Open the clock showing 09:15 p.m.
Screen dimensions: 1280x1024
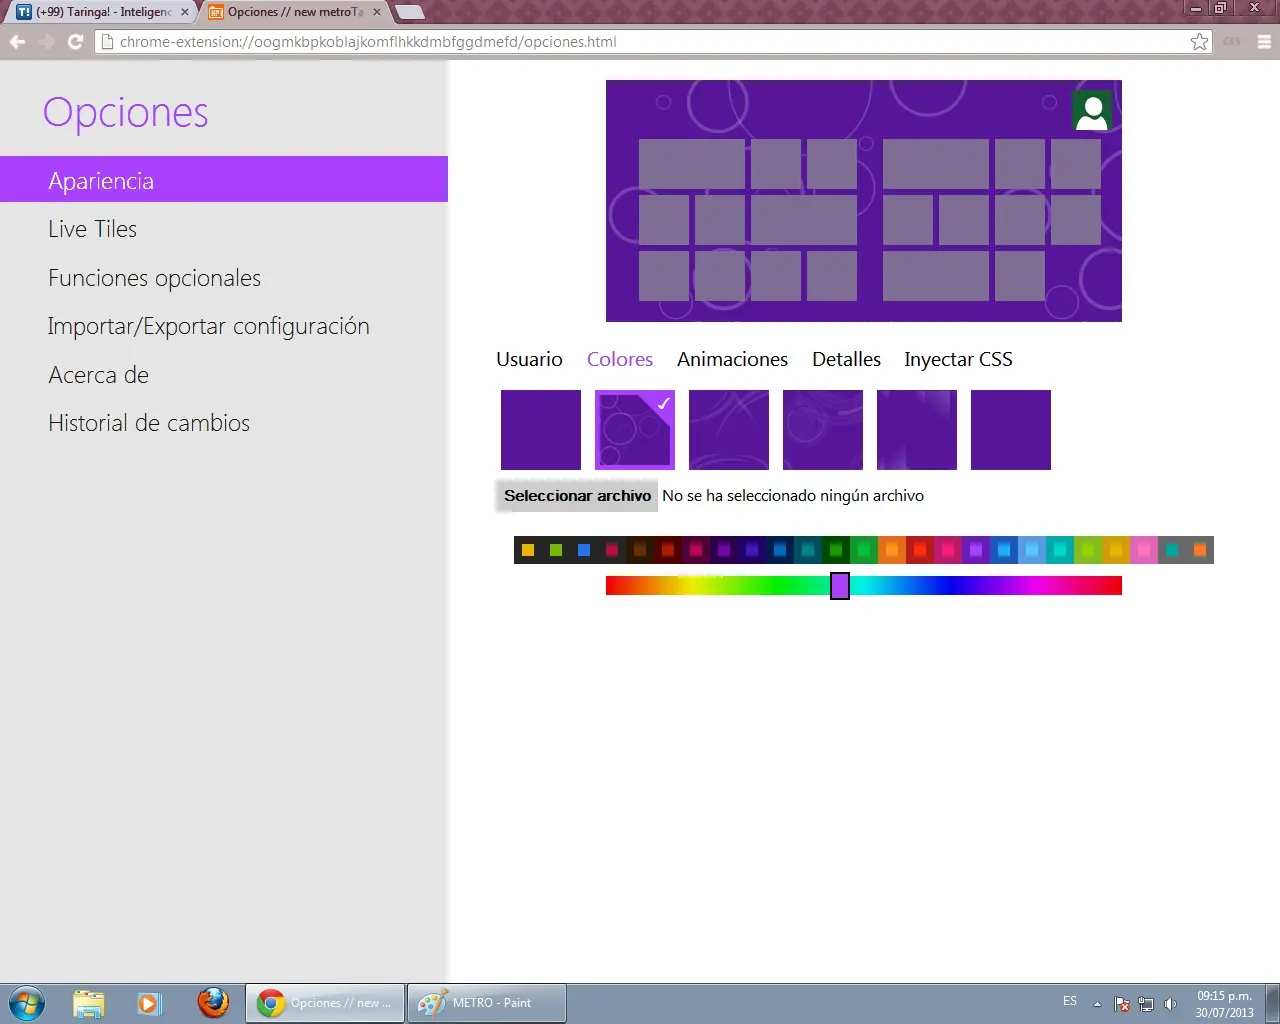(1224, 1004)
